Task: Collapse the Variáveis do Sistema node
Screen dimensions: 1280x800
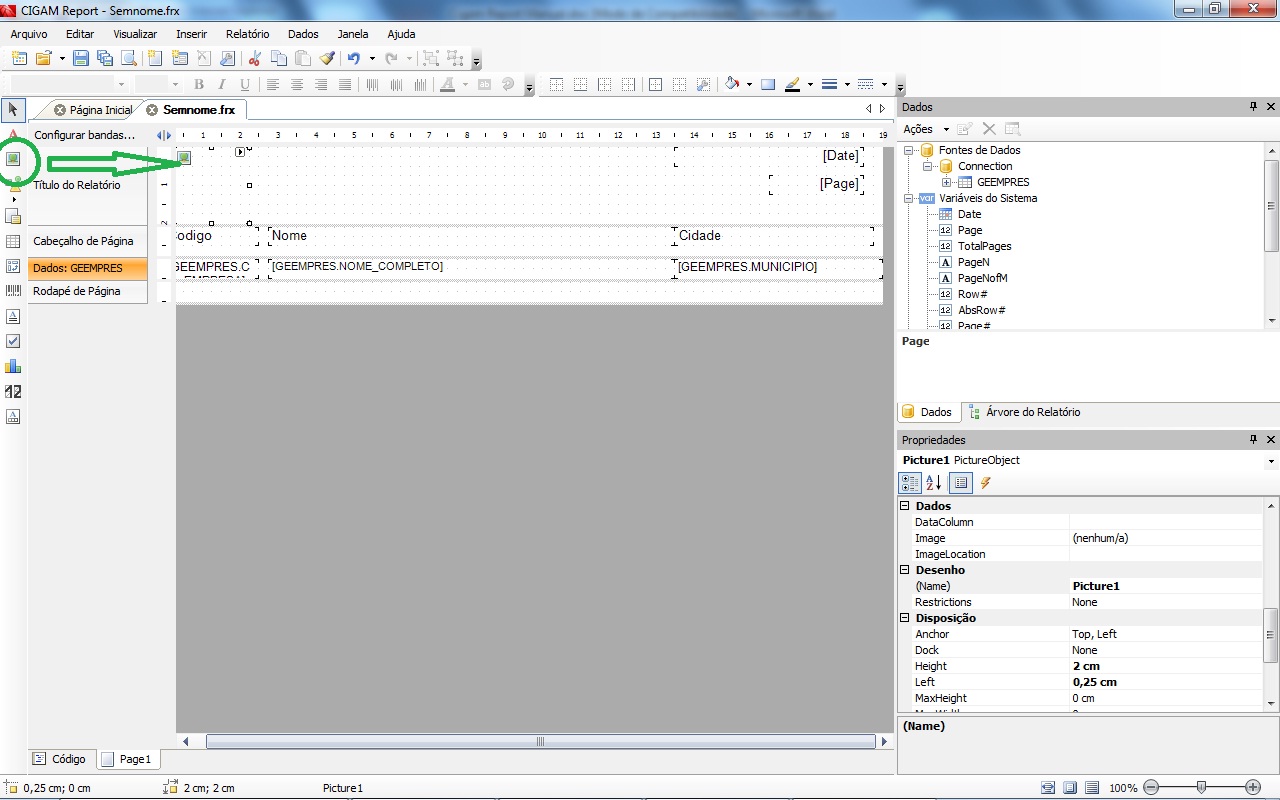Action: (x=909, y=198)
